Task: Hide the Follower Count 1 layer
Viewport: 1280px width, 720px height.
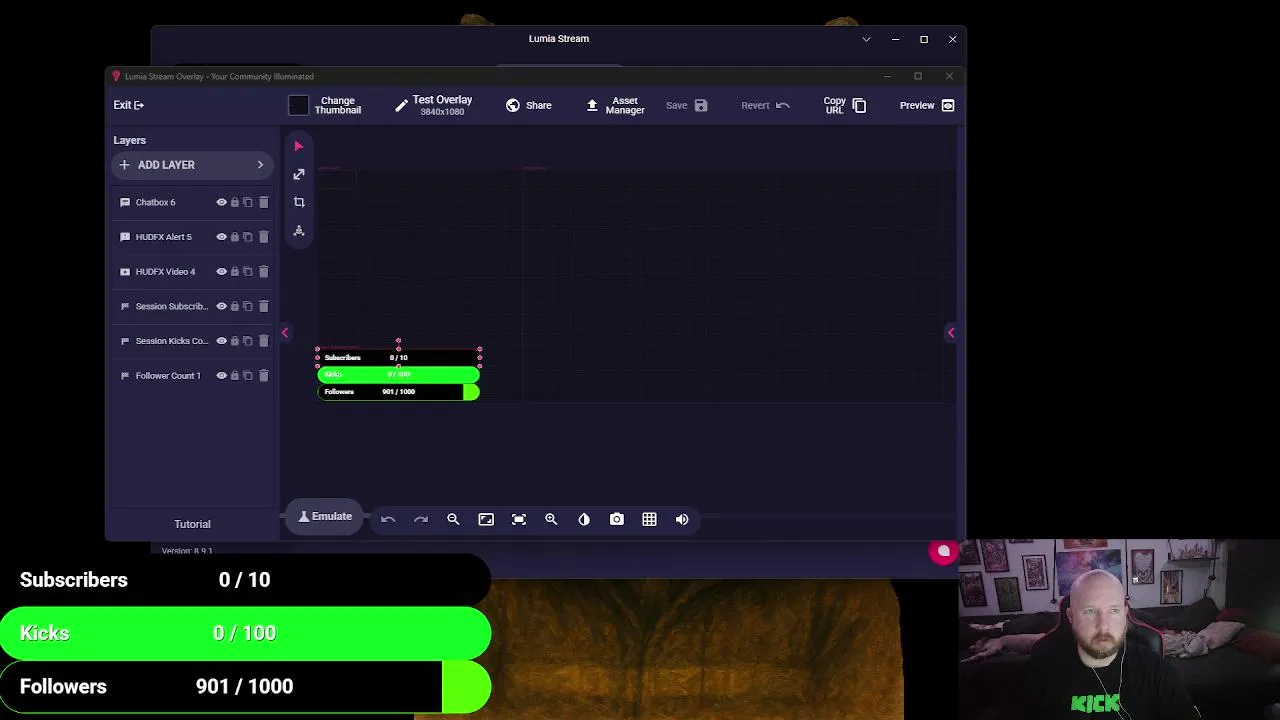Action: tap(221, 375)
